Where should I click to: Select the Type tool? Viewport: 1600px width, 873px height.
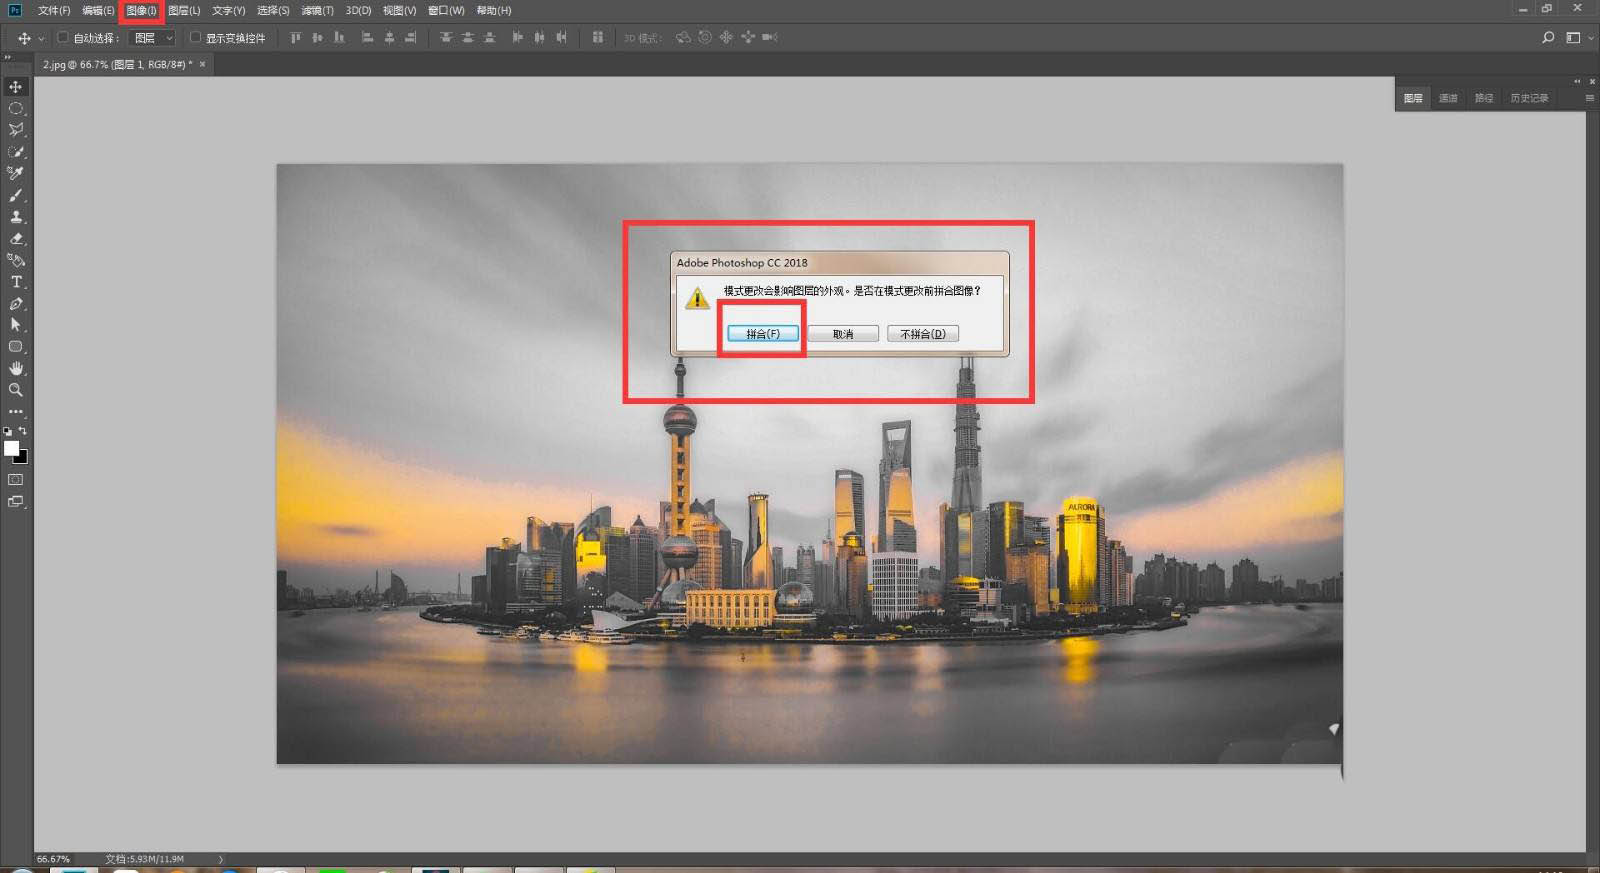point(16,282)
